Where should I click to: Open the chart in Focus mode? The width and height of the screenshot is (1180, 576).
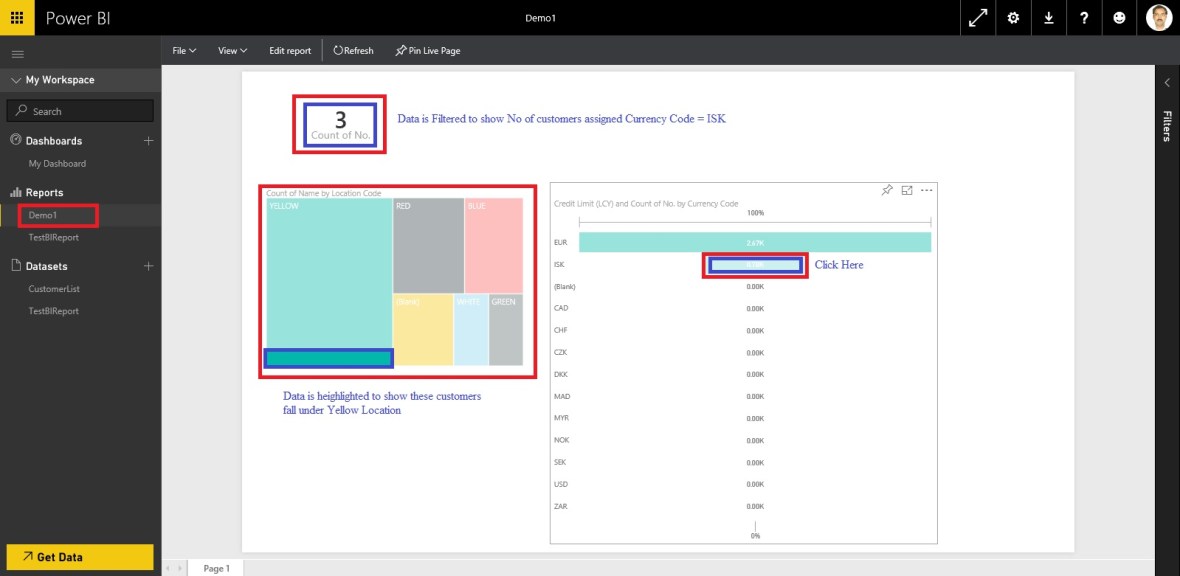tap(908, 189)
